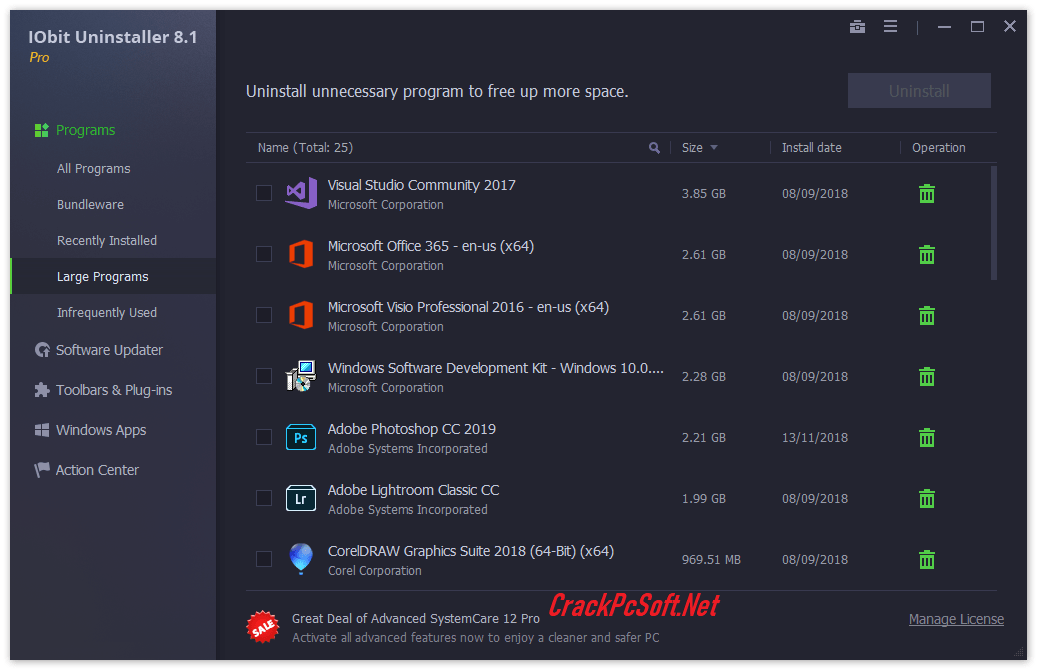1037x670 pixels.
Task: Open the hamburger options menu
Action: 890,26
